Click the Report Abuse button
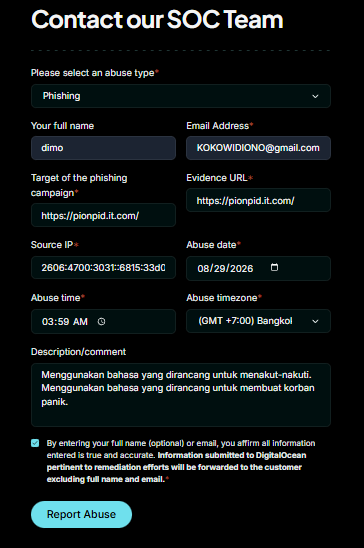Screen dimensions: 364x548 click(x=81, y=514)
